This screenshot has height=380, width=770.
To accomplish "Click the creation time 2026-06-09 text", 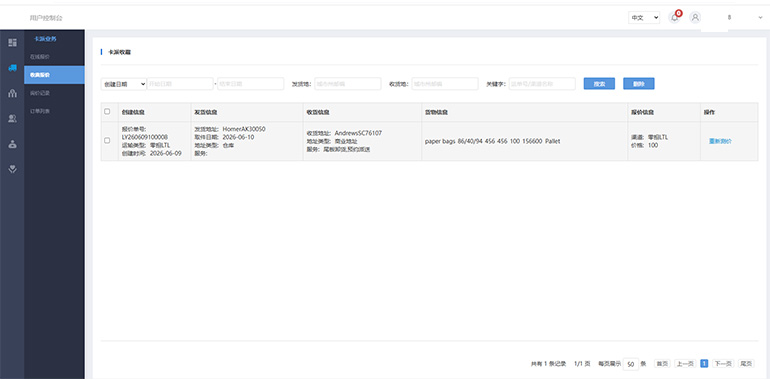I will point(165,153).
